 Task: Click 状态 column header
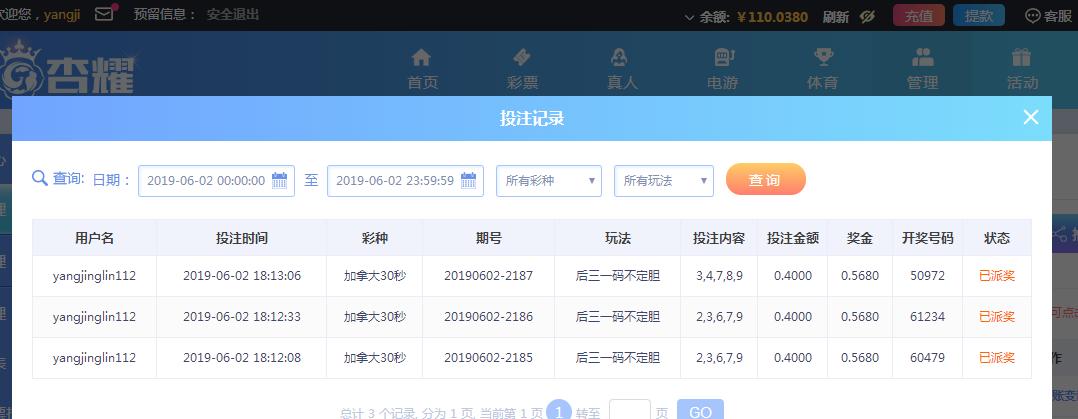997,238
